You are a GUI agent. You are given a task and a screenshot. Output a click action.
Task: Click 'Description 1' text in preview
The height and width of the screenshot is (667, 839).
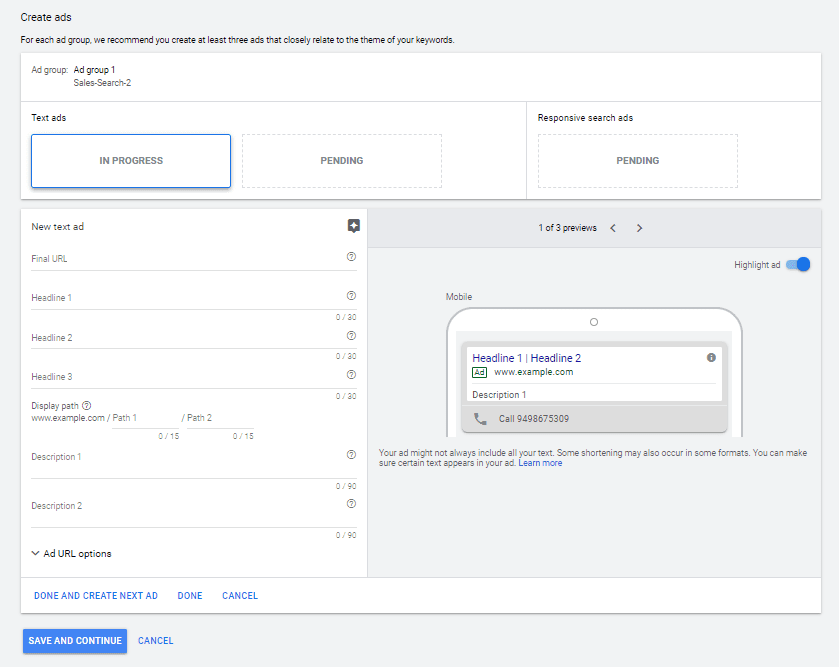point(499,395)
